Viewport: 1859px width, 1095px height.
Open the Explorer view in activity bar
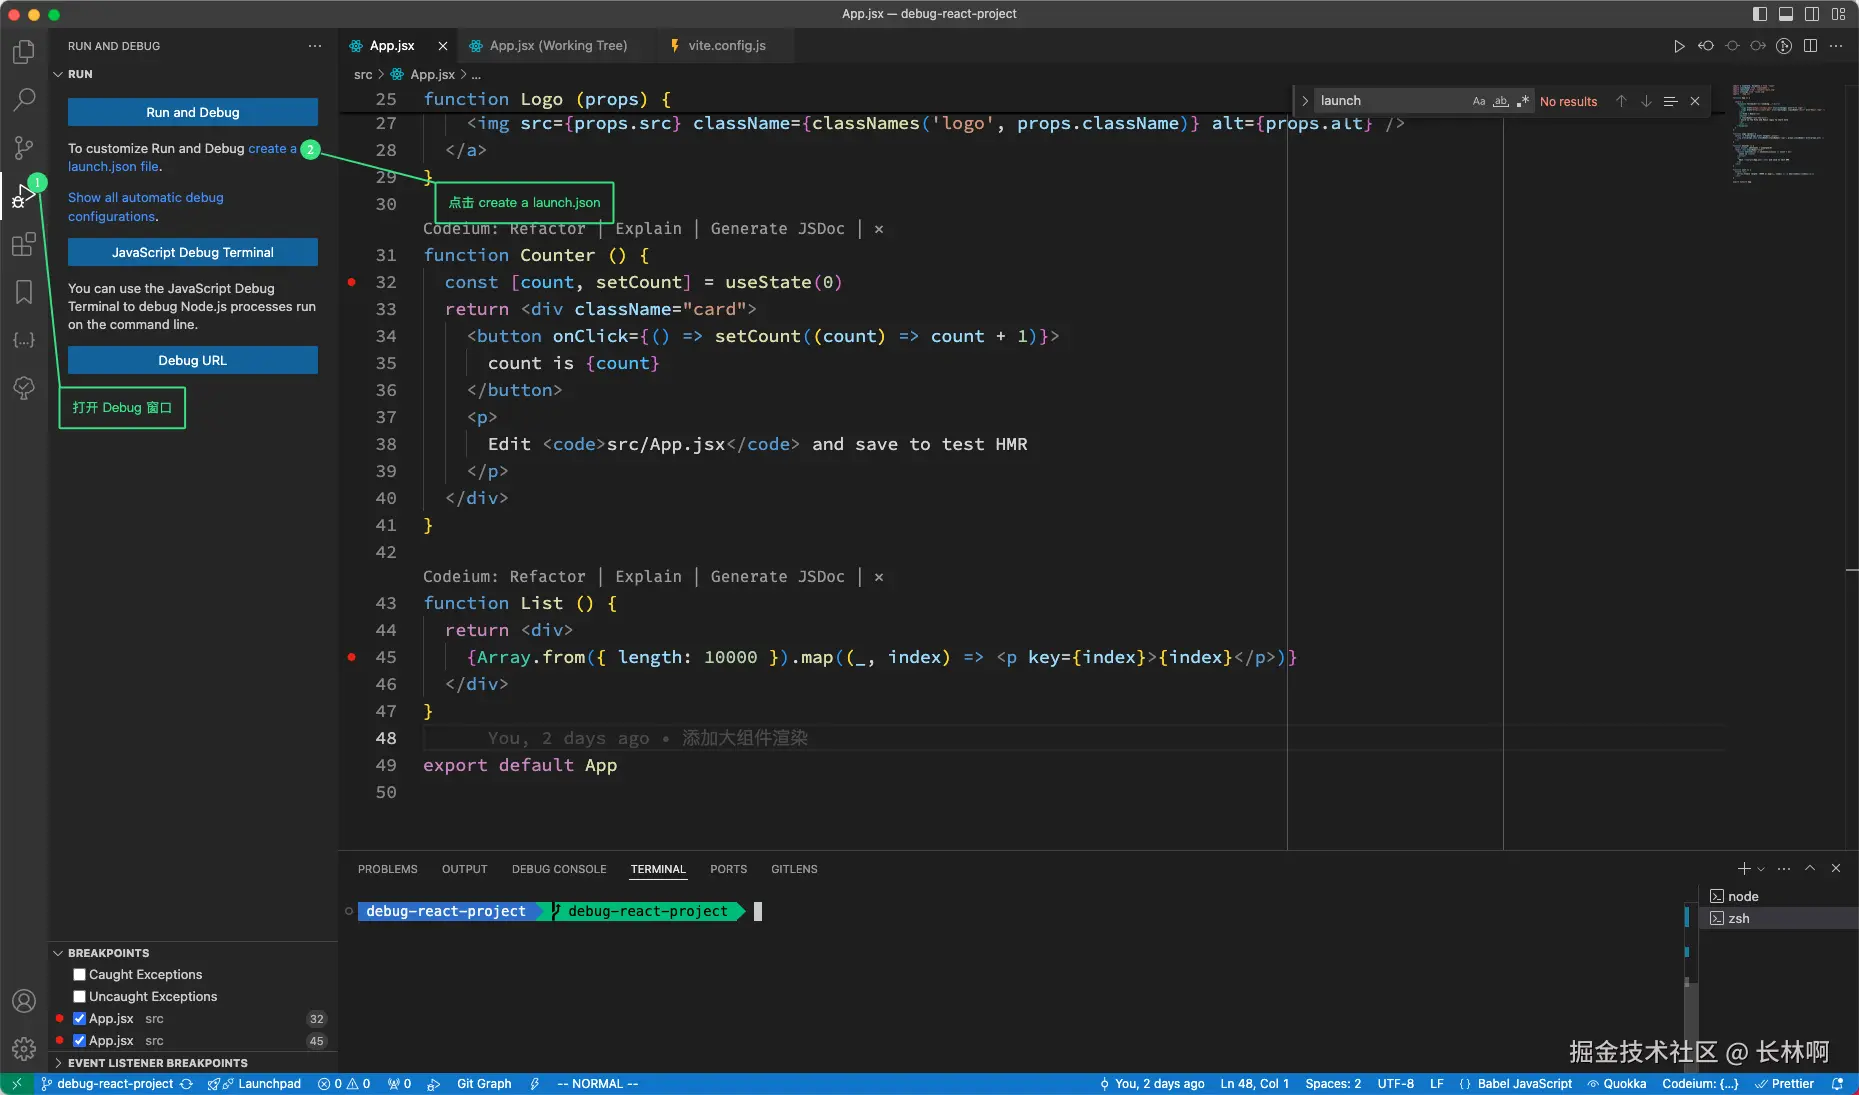pyautogui.click(x=24, y=52)
